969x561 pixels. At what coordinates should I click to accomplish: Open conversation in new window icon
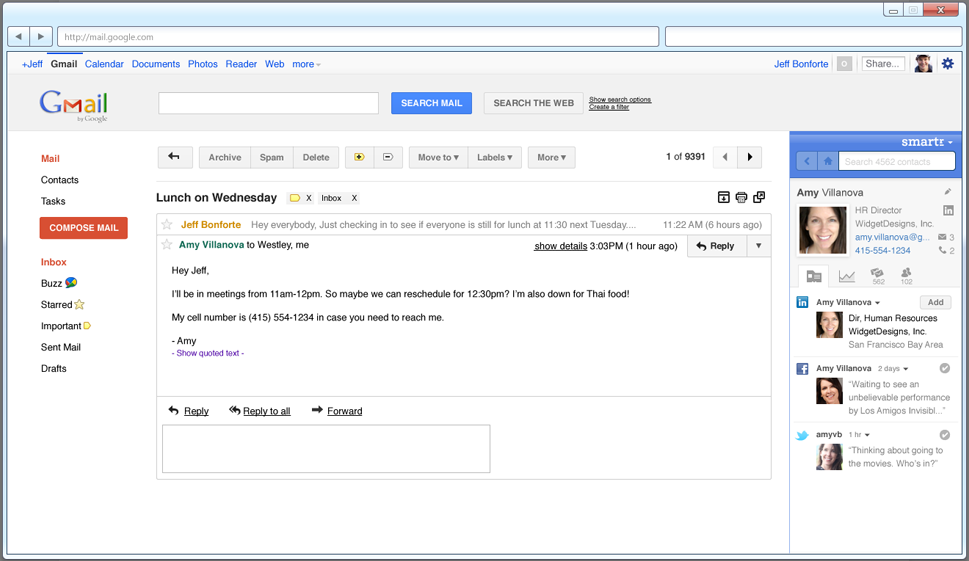[x=759, y=197]
